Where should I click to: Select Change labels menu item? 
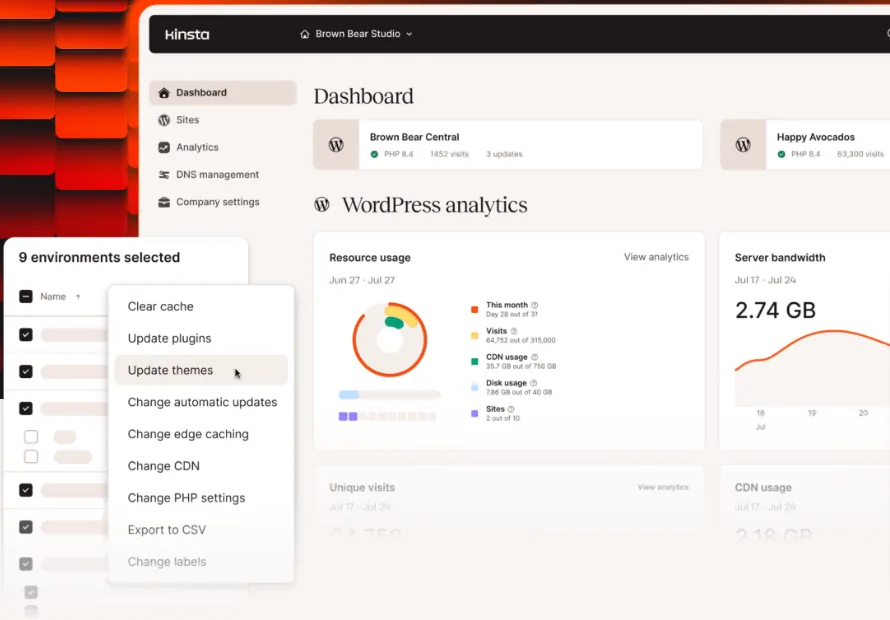pyautogui.click(x=201, y=562)
